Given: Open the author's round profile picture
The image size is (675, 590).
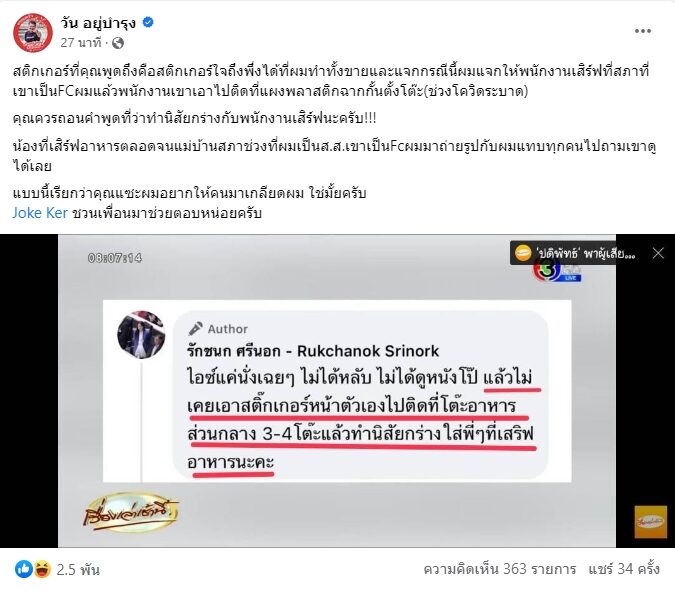Looking at the screenshot, I should (x=33, y=33).
